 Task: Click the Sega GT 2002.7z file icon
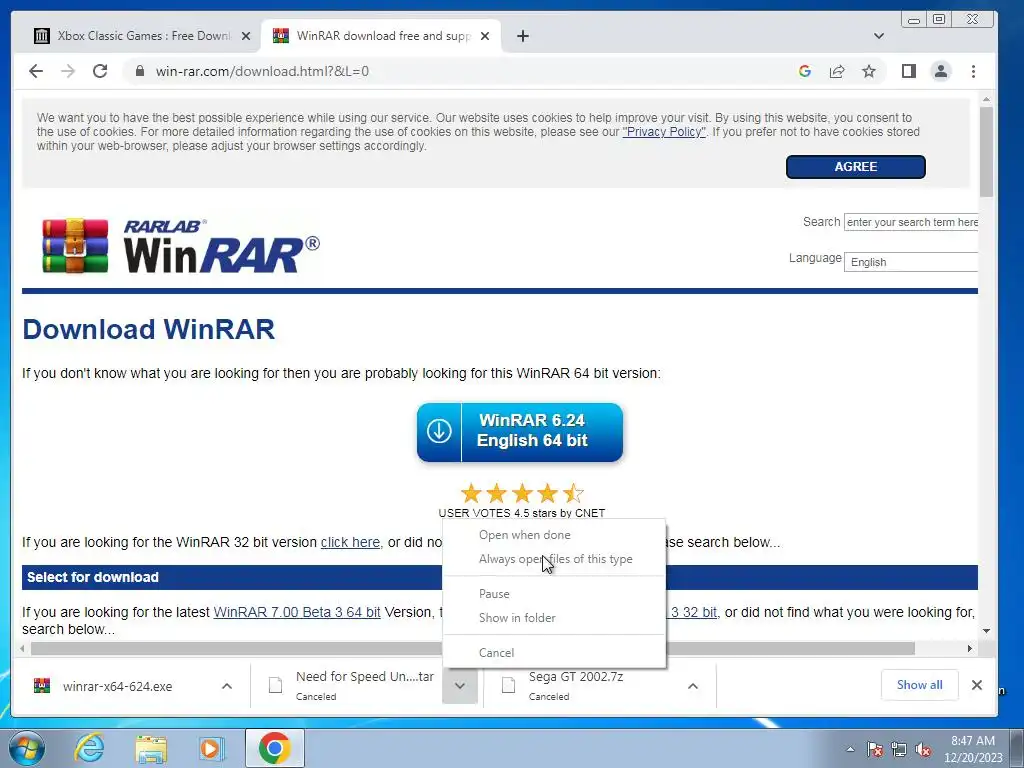tap(508, 685)
